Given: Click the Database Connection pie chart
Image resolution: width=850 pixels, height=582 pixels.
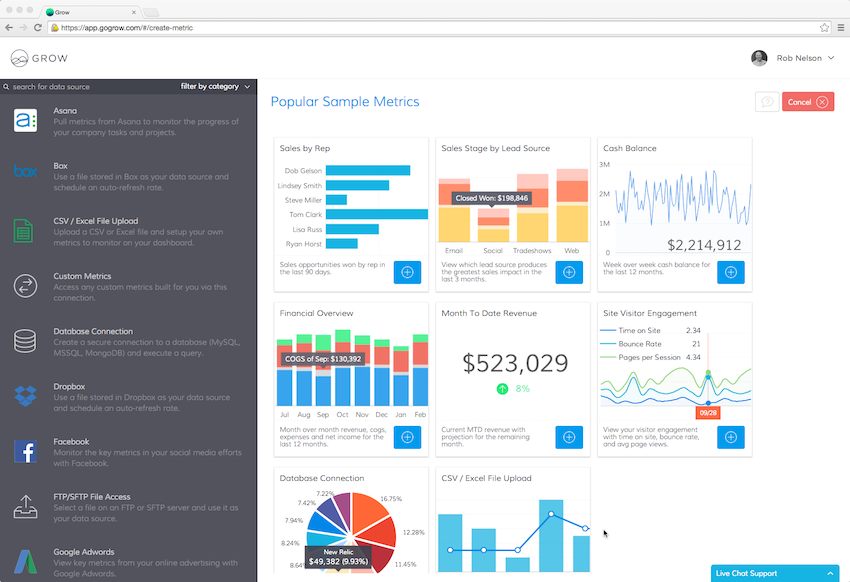Looking at the screenshot, I should (x=351, y=533).
